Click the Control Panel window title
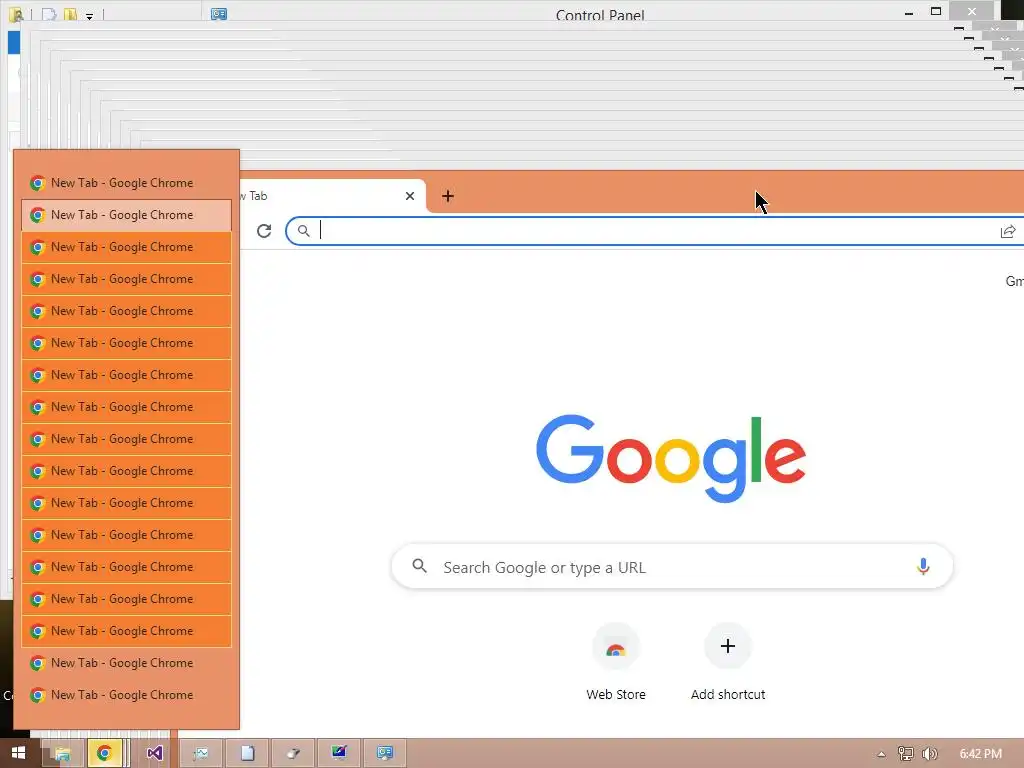The height and width of the screenshot is (768, 1024). pyautogui.click(x=600, y=14)
